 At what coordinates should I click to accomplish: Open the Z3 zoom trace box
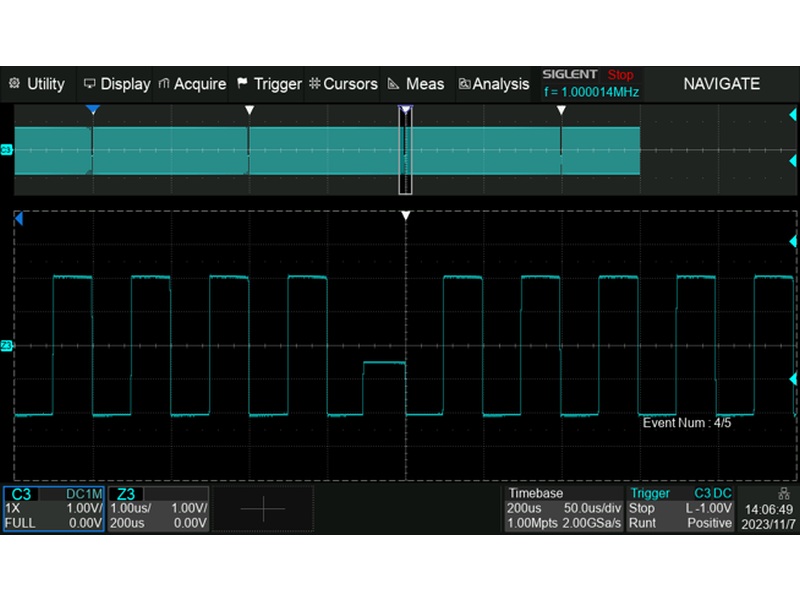tap(158, 509)
